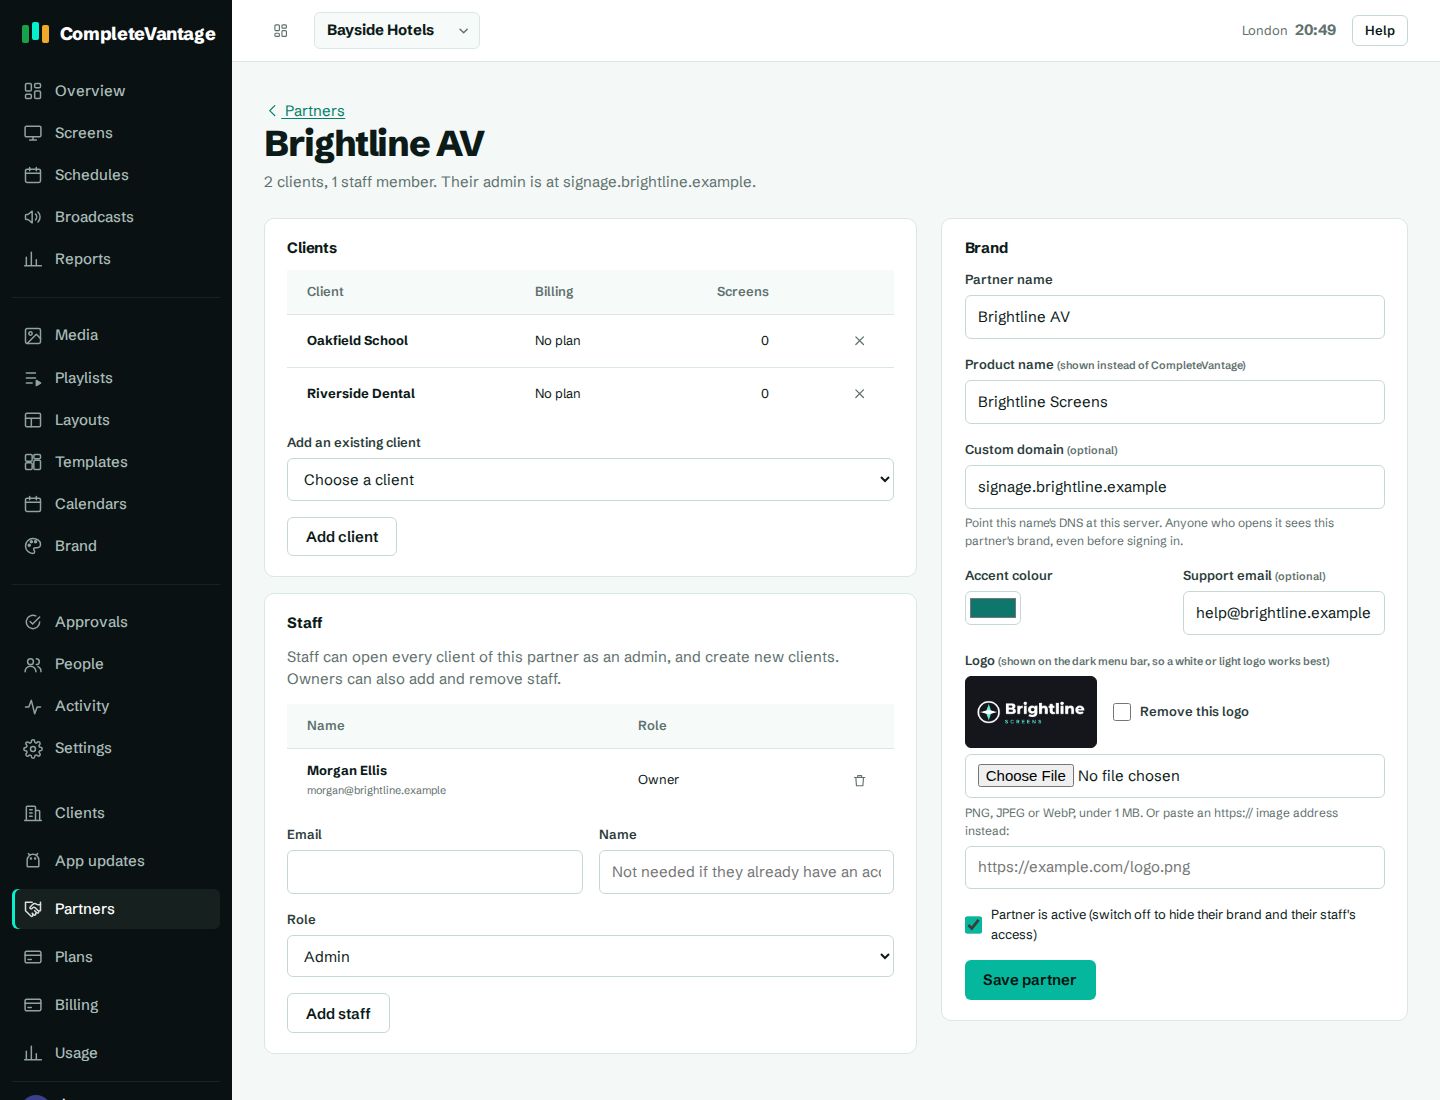The width and height of the screenshot is (1440, 1100).
Task: Click the logo image address field
Action: coord(1175,867)
